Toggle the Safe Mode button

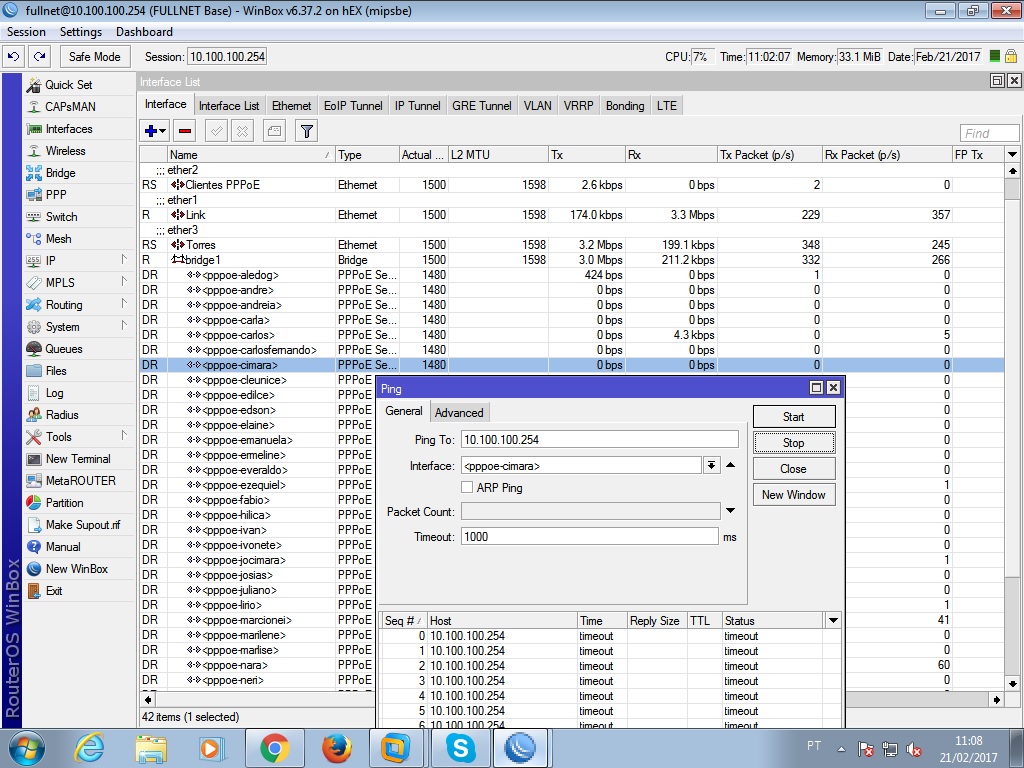(95, 57)
